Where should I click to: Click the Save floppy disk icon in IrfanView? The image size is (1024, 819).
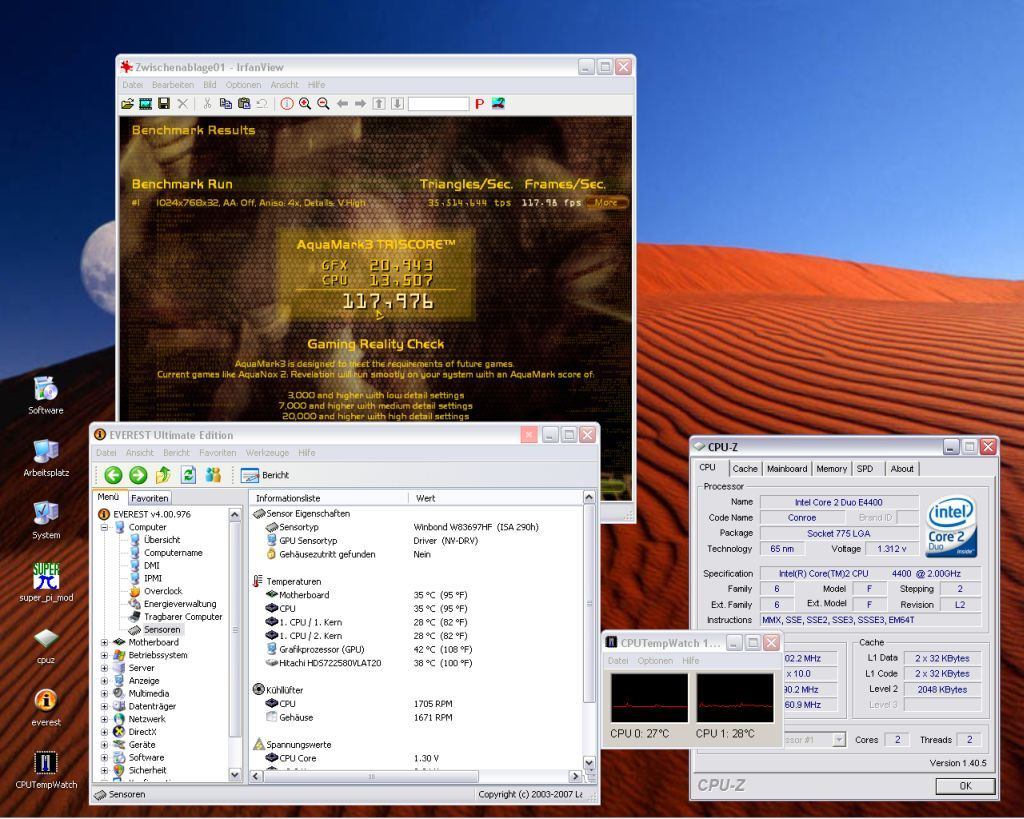pos(164,104)
